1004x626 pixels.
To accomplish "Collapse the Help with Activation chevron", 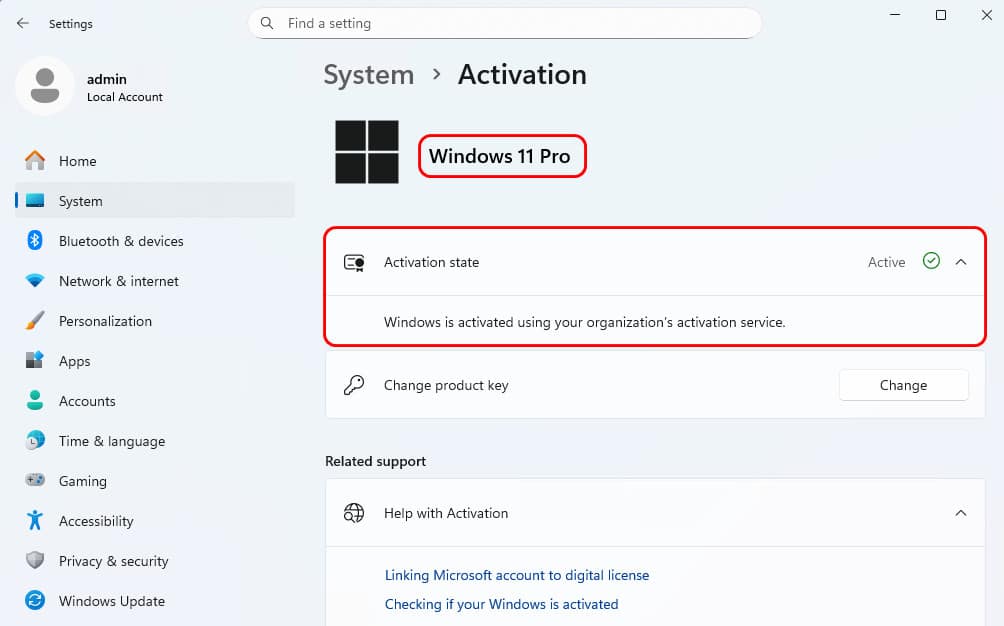I will tap(960, 513).
